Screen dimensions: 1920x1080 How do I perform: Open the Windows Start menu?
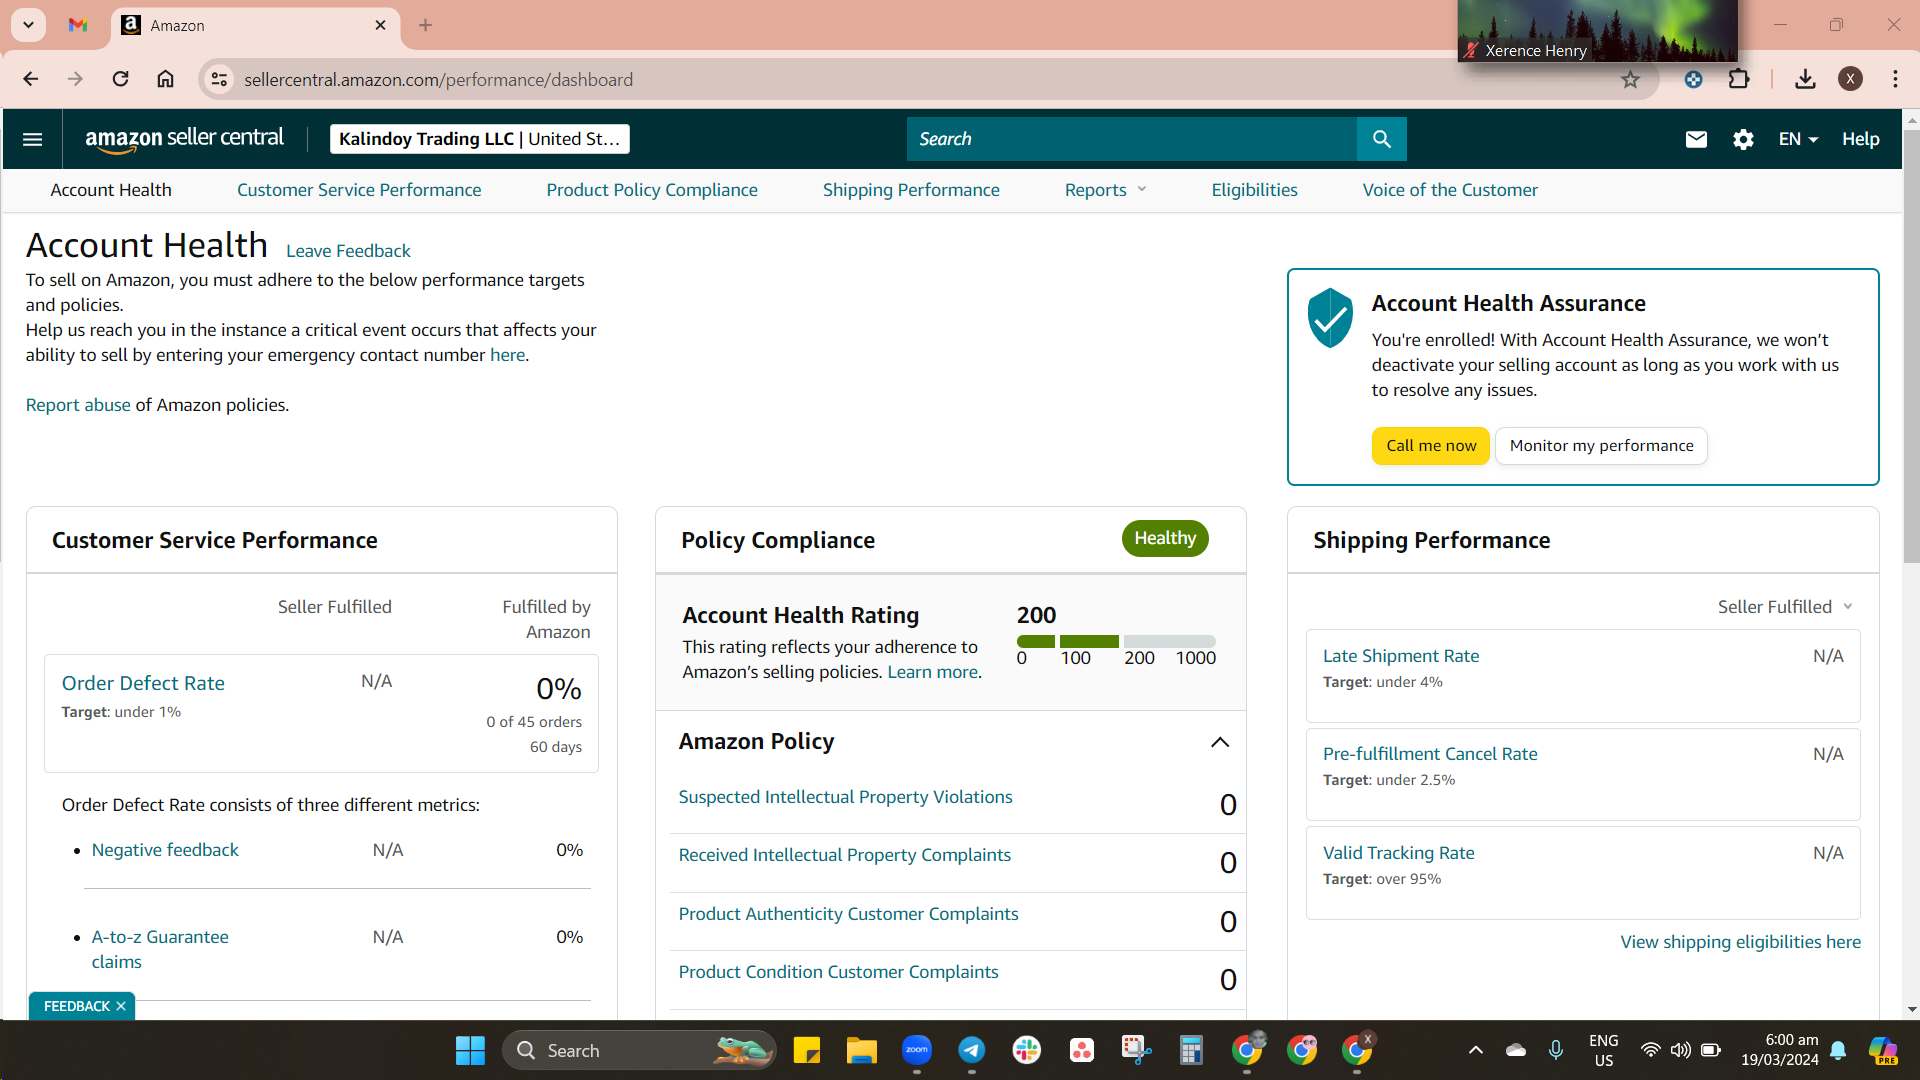pyautogui.click(x=470, y=1050)
